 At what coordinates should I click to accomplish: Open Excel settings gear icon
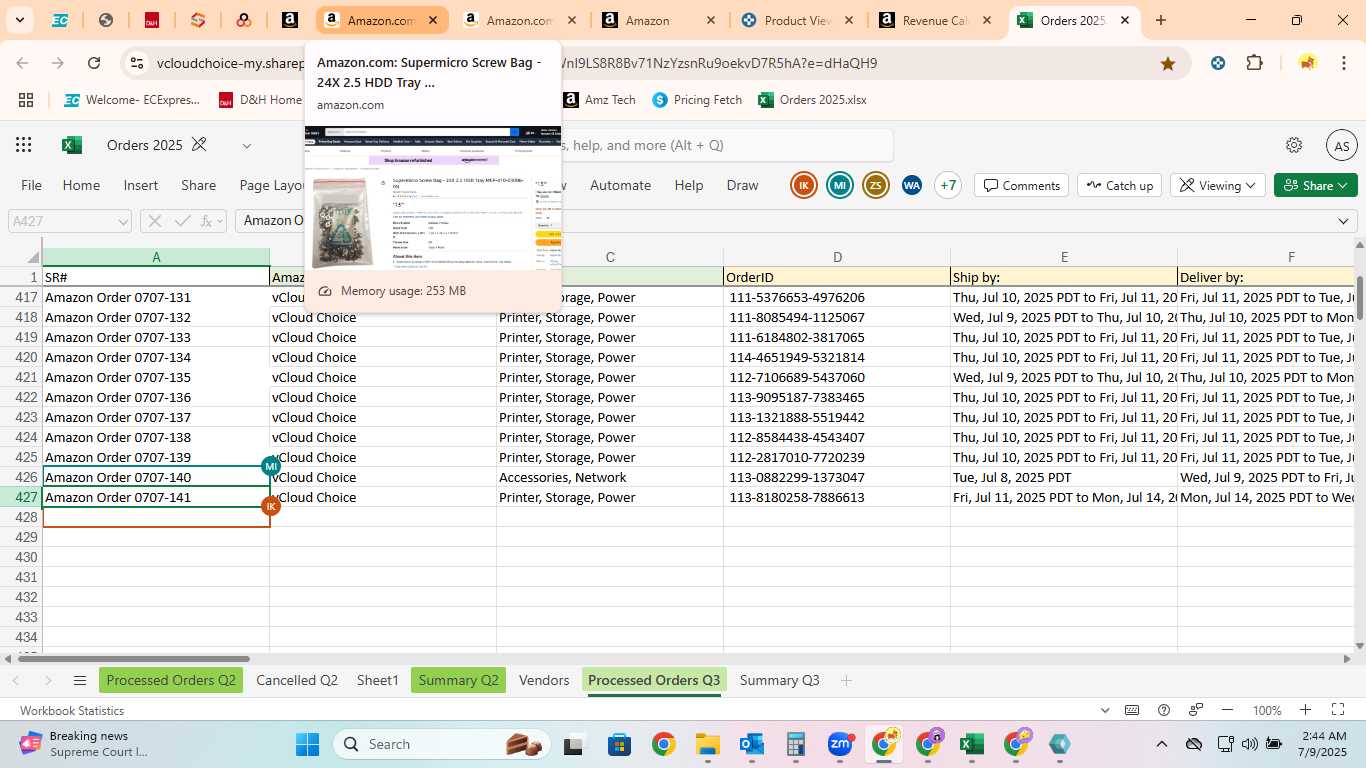coord(1294,145)
